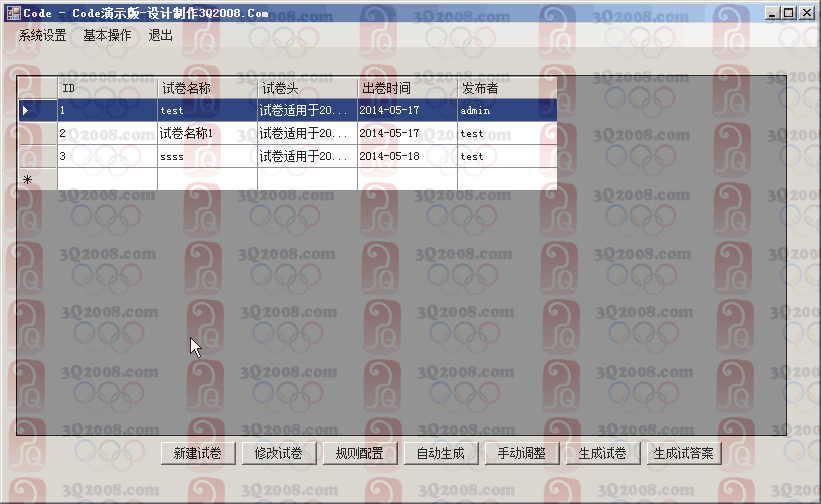Select the 'admin' publisher cell
Screen dimensions: 821x504
(x=507, y=110)
